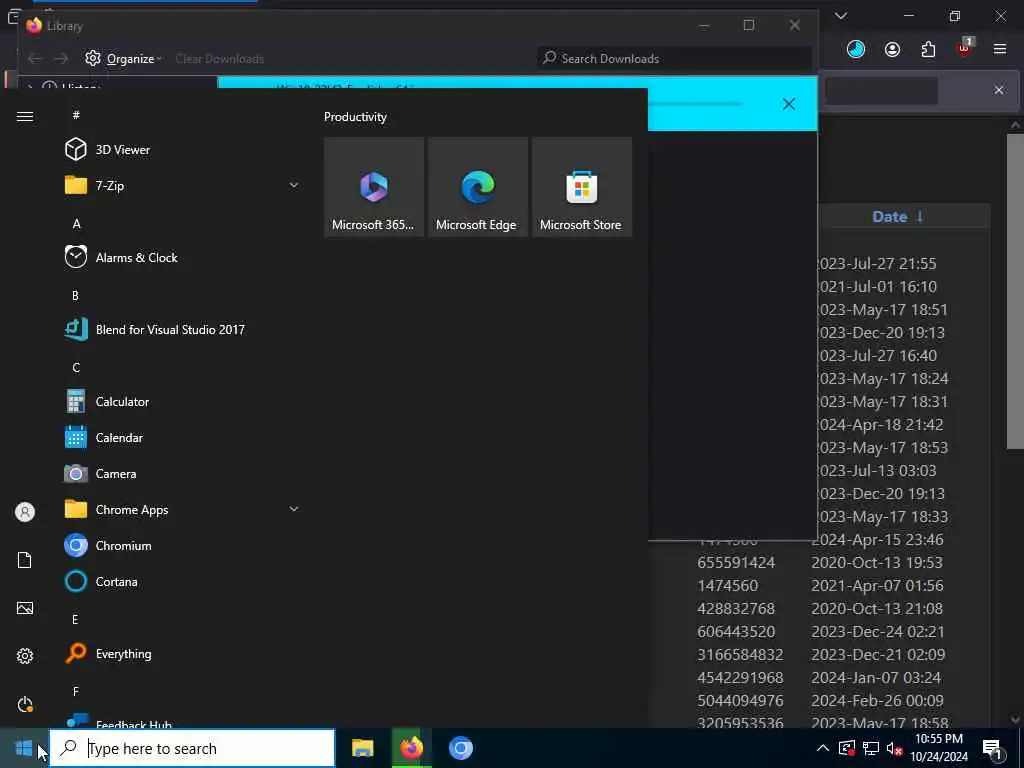The width and height of the screenshot is (1024, 768).
Task: Expand the 7-Zip folder chevron
Action: point(294,185)
